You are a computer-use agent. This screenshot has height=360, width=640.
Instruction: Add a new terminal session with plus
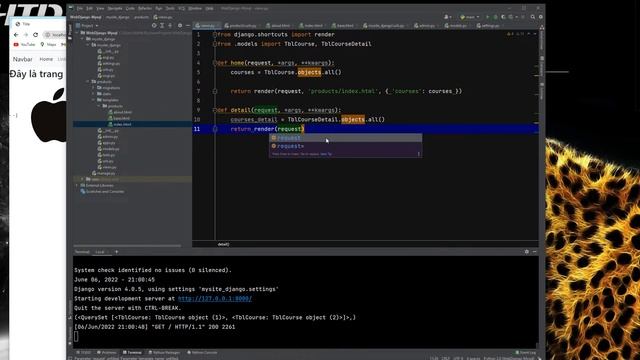point(116,252)
